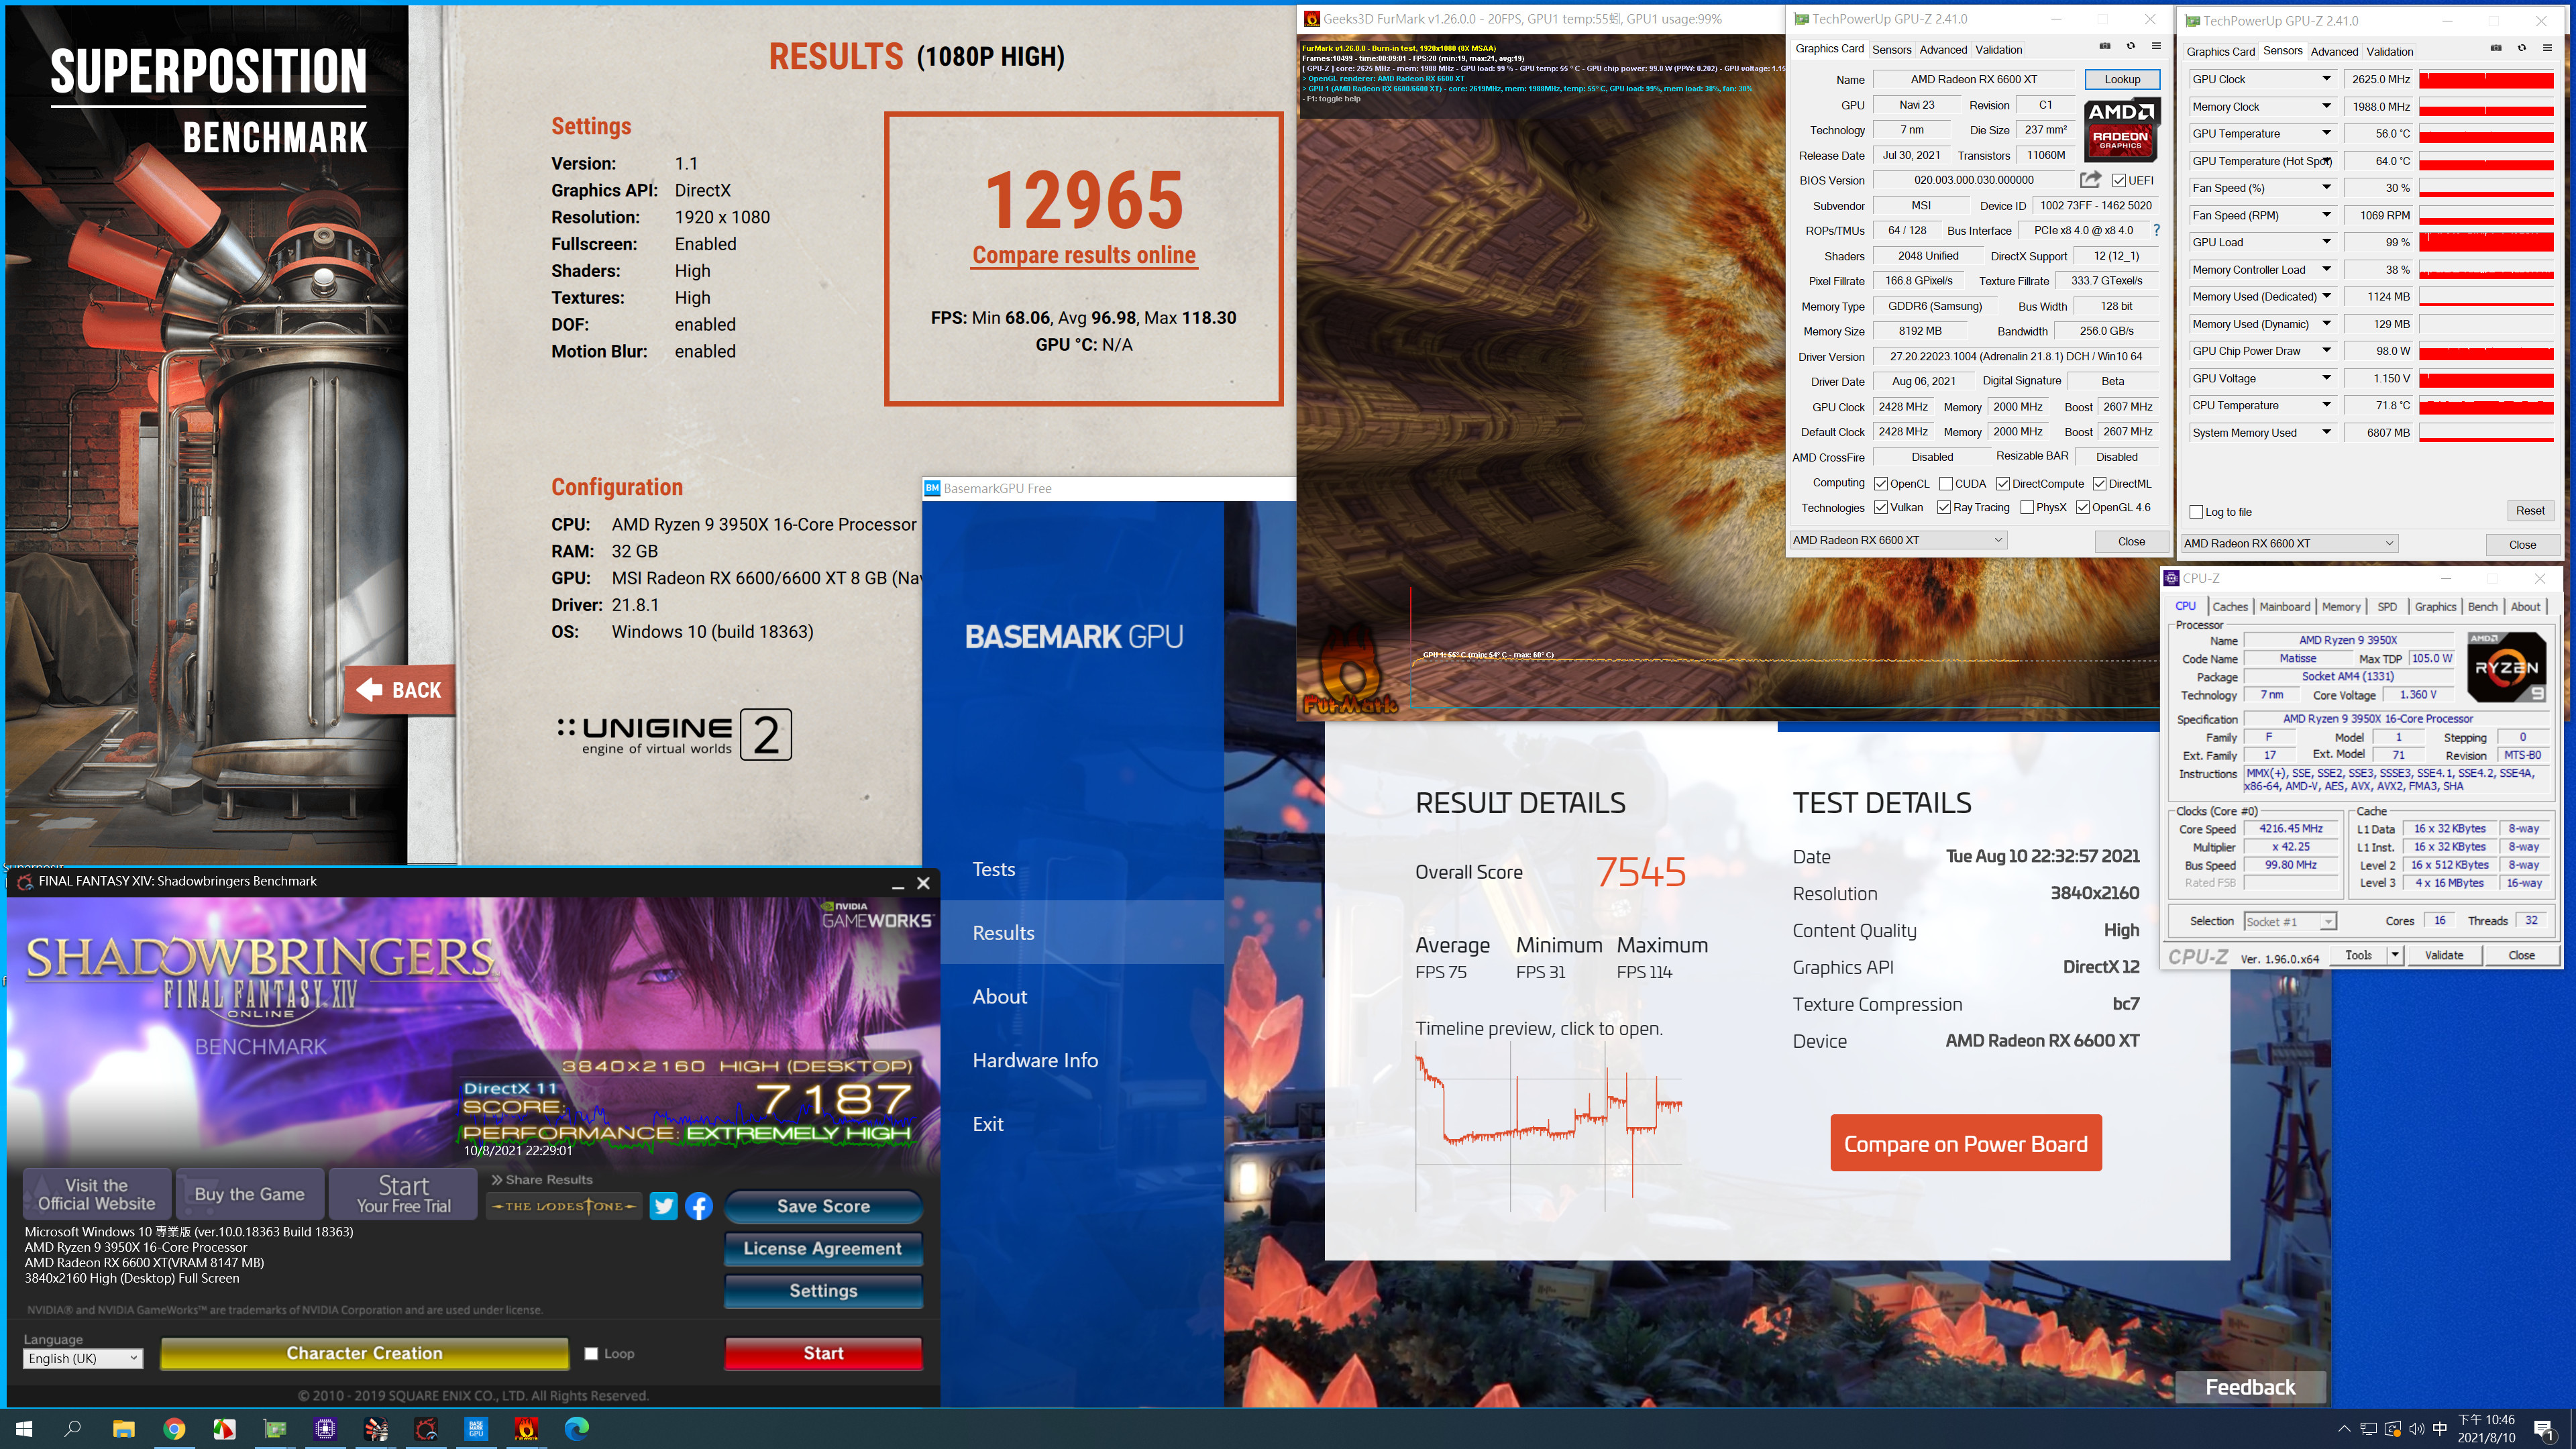Open Superposition Benchmark taskbar icon
Screen dimensions: 2576x1449
tap(375, 1428)
